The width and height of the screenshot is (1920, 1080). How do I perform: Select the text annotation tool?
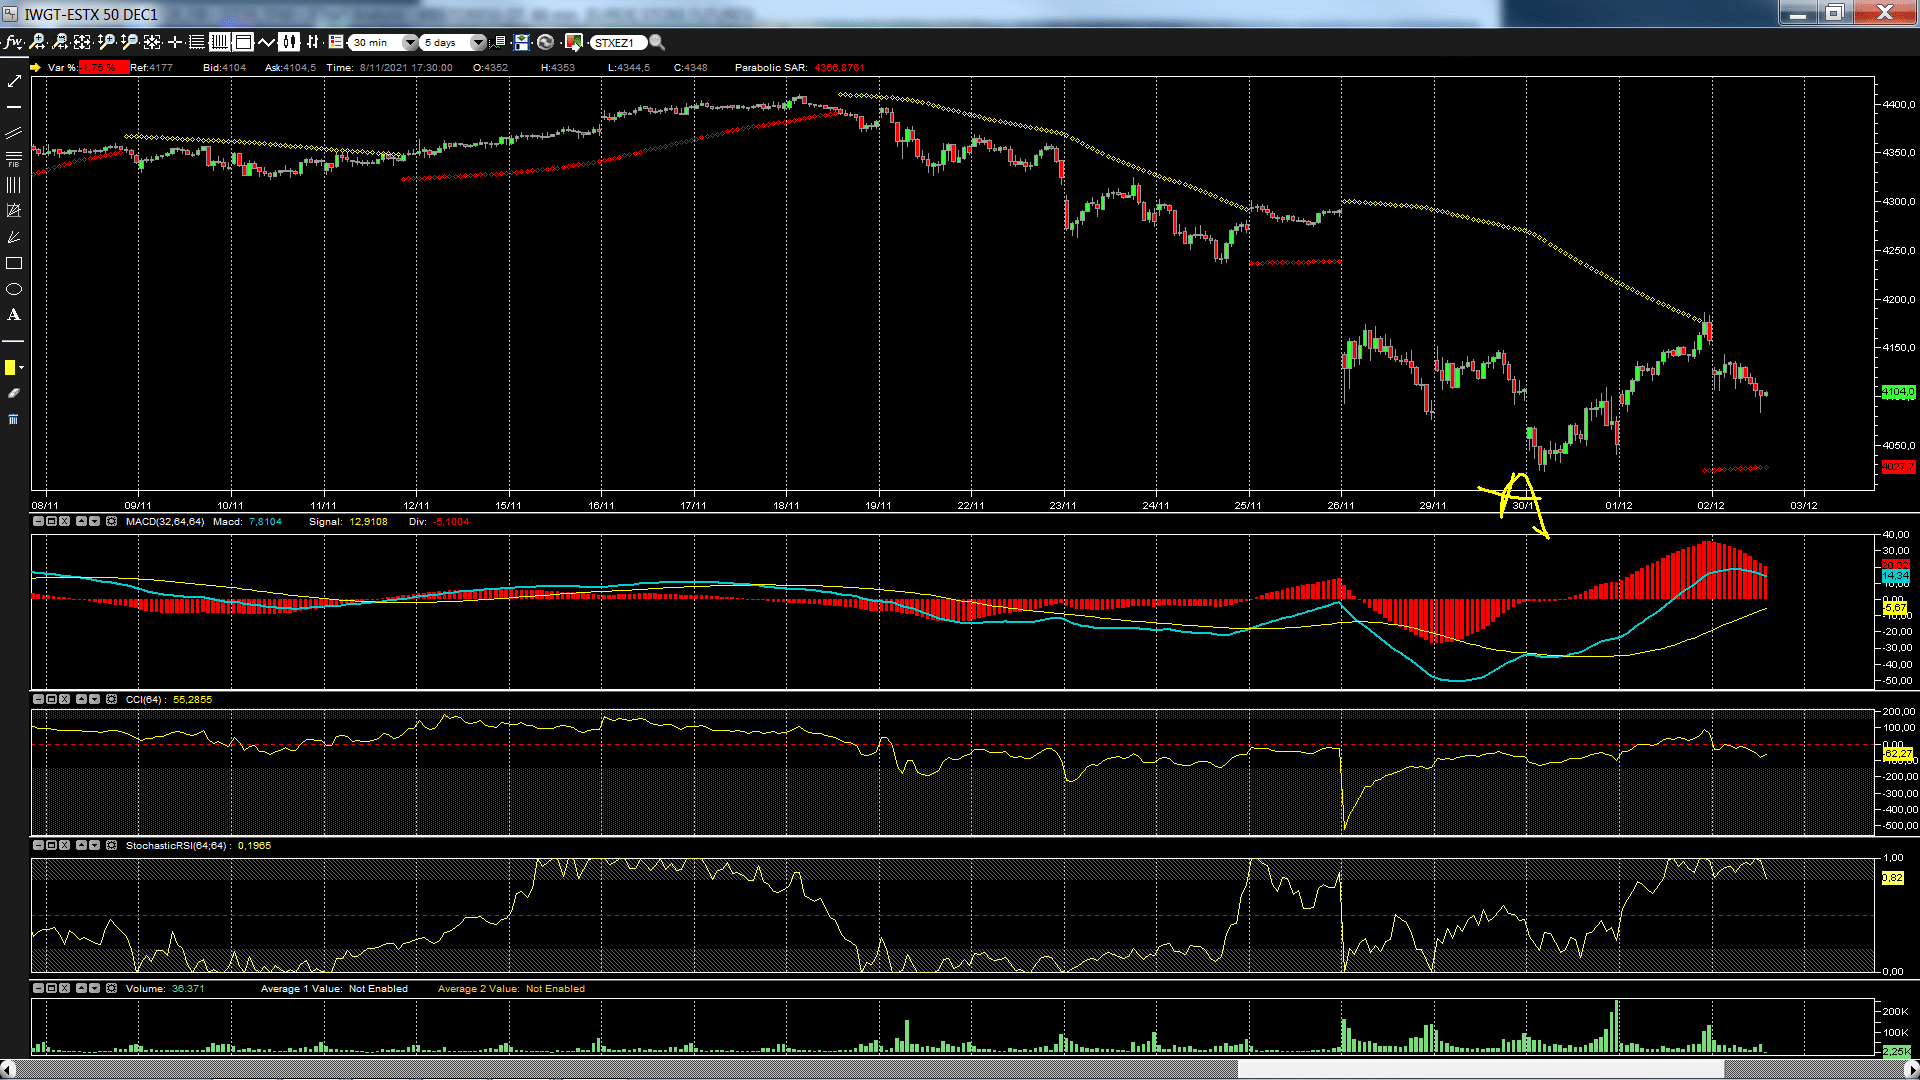(14, 315)
